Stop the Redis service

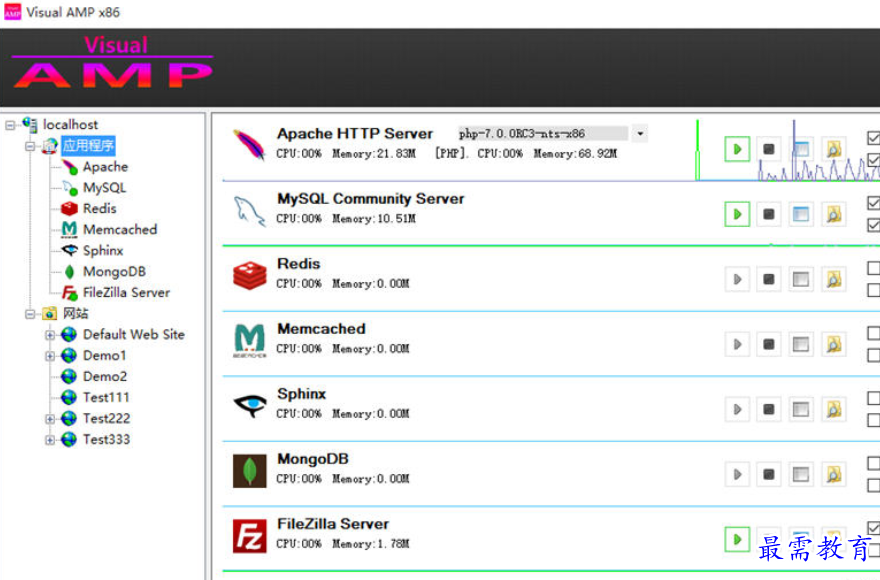coord(769,279)
